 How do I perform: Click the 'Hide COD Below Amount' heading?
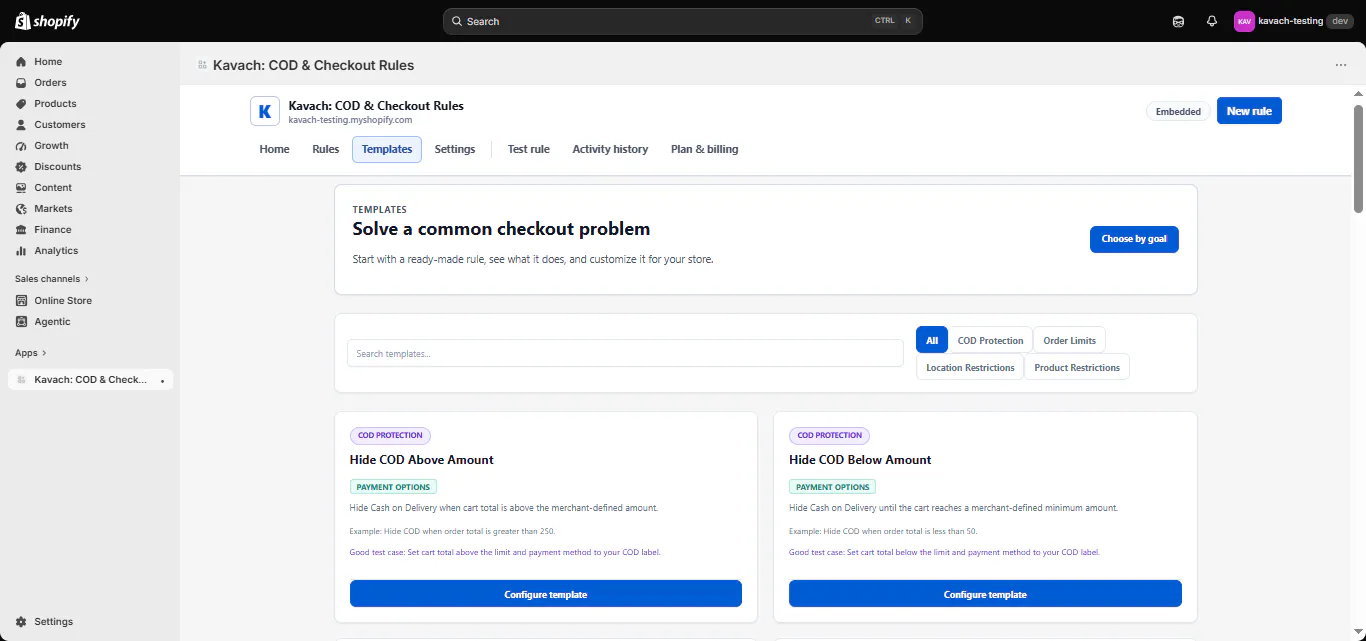860,460
